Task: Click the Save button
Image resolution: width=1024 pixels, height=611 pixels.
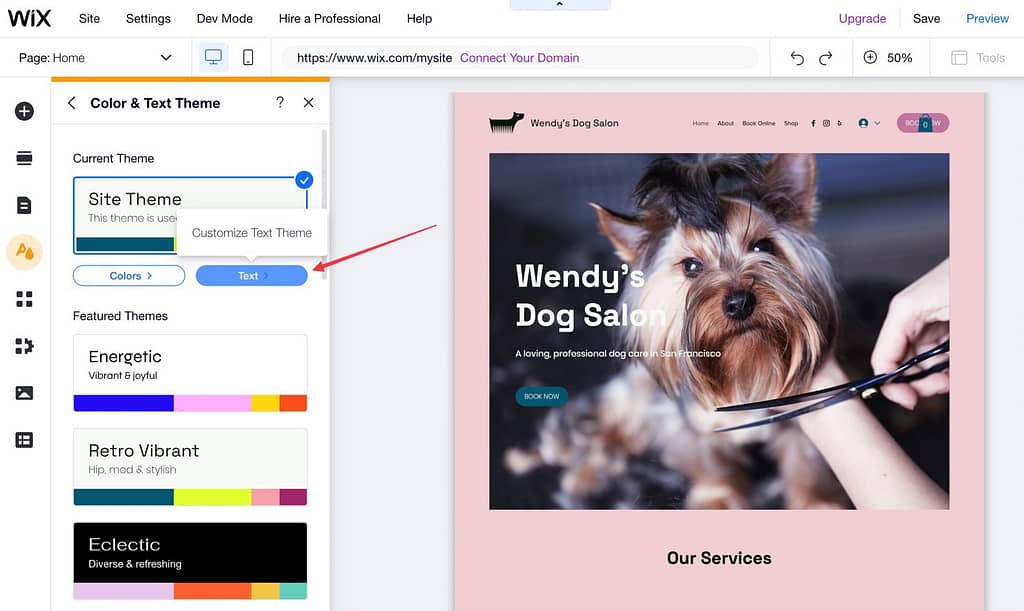Action: point(926,19)
